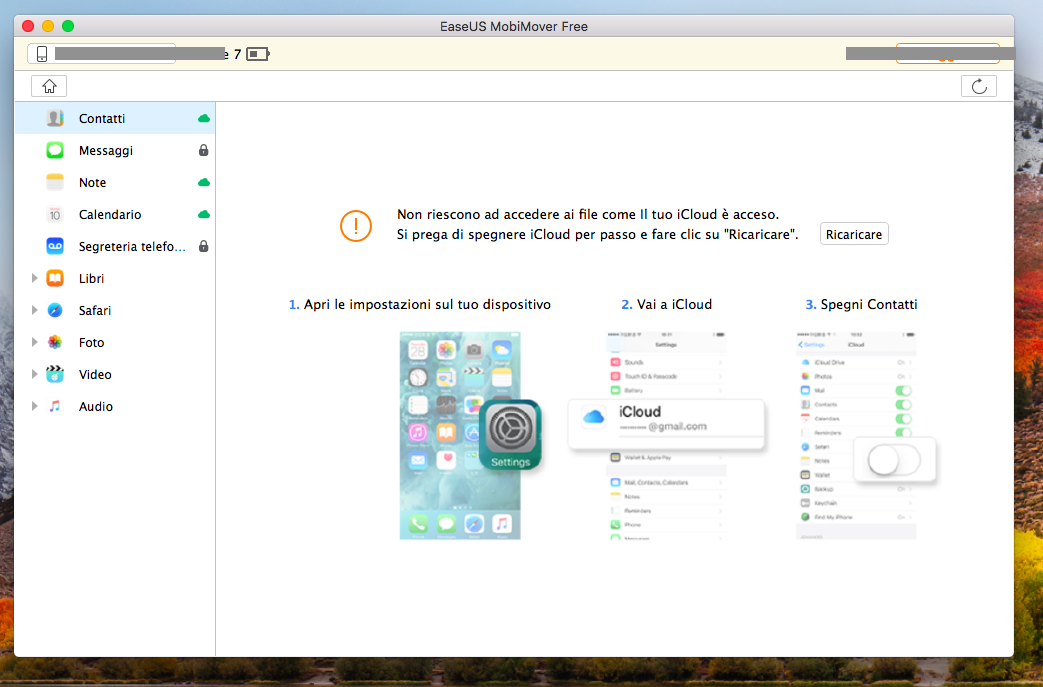The image size is (1043, 687).
Task: Click the orange outlined button at top right
Action: tap(946, 54)
